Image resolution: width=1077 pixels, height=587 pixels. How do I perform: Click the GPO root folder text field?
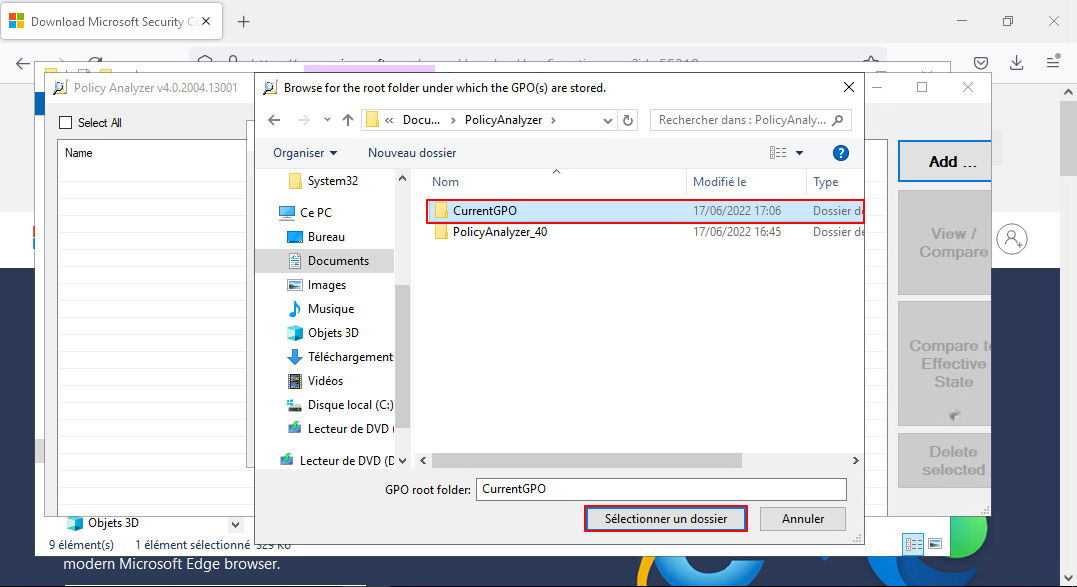[x=661, y=489]
